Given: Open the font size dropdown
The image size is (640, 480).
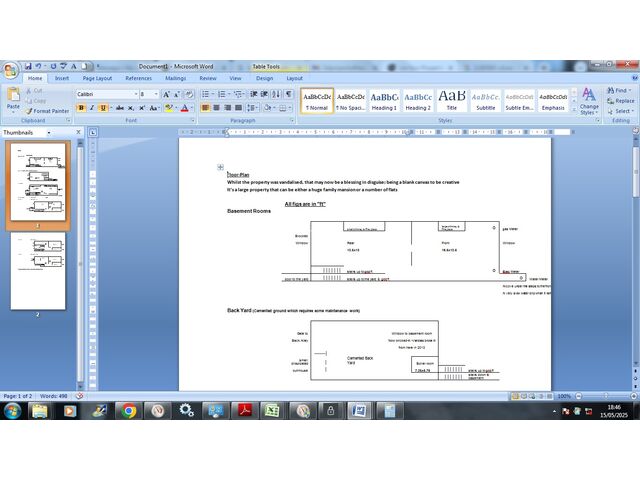Looking at the screenshot, I should [155, 94].
